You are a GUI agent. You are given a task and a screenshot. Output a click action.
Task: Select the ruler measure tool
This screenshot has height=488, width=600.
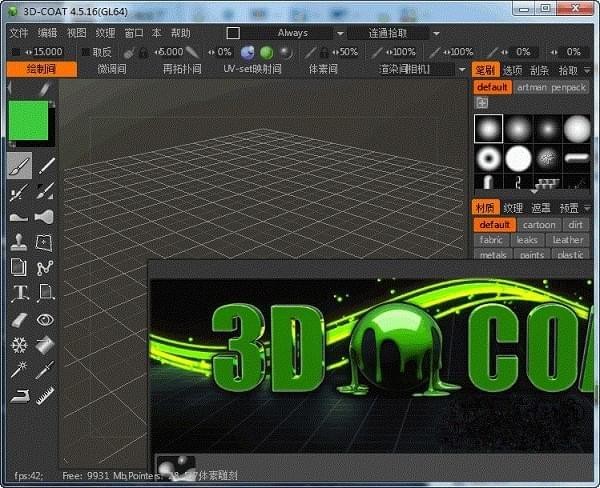pyautogui.click(x=45, y=397)
